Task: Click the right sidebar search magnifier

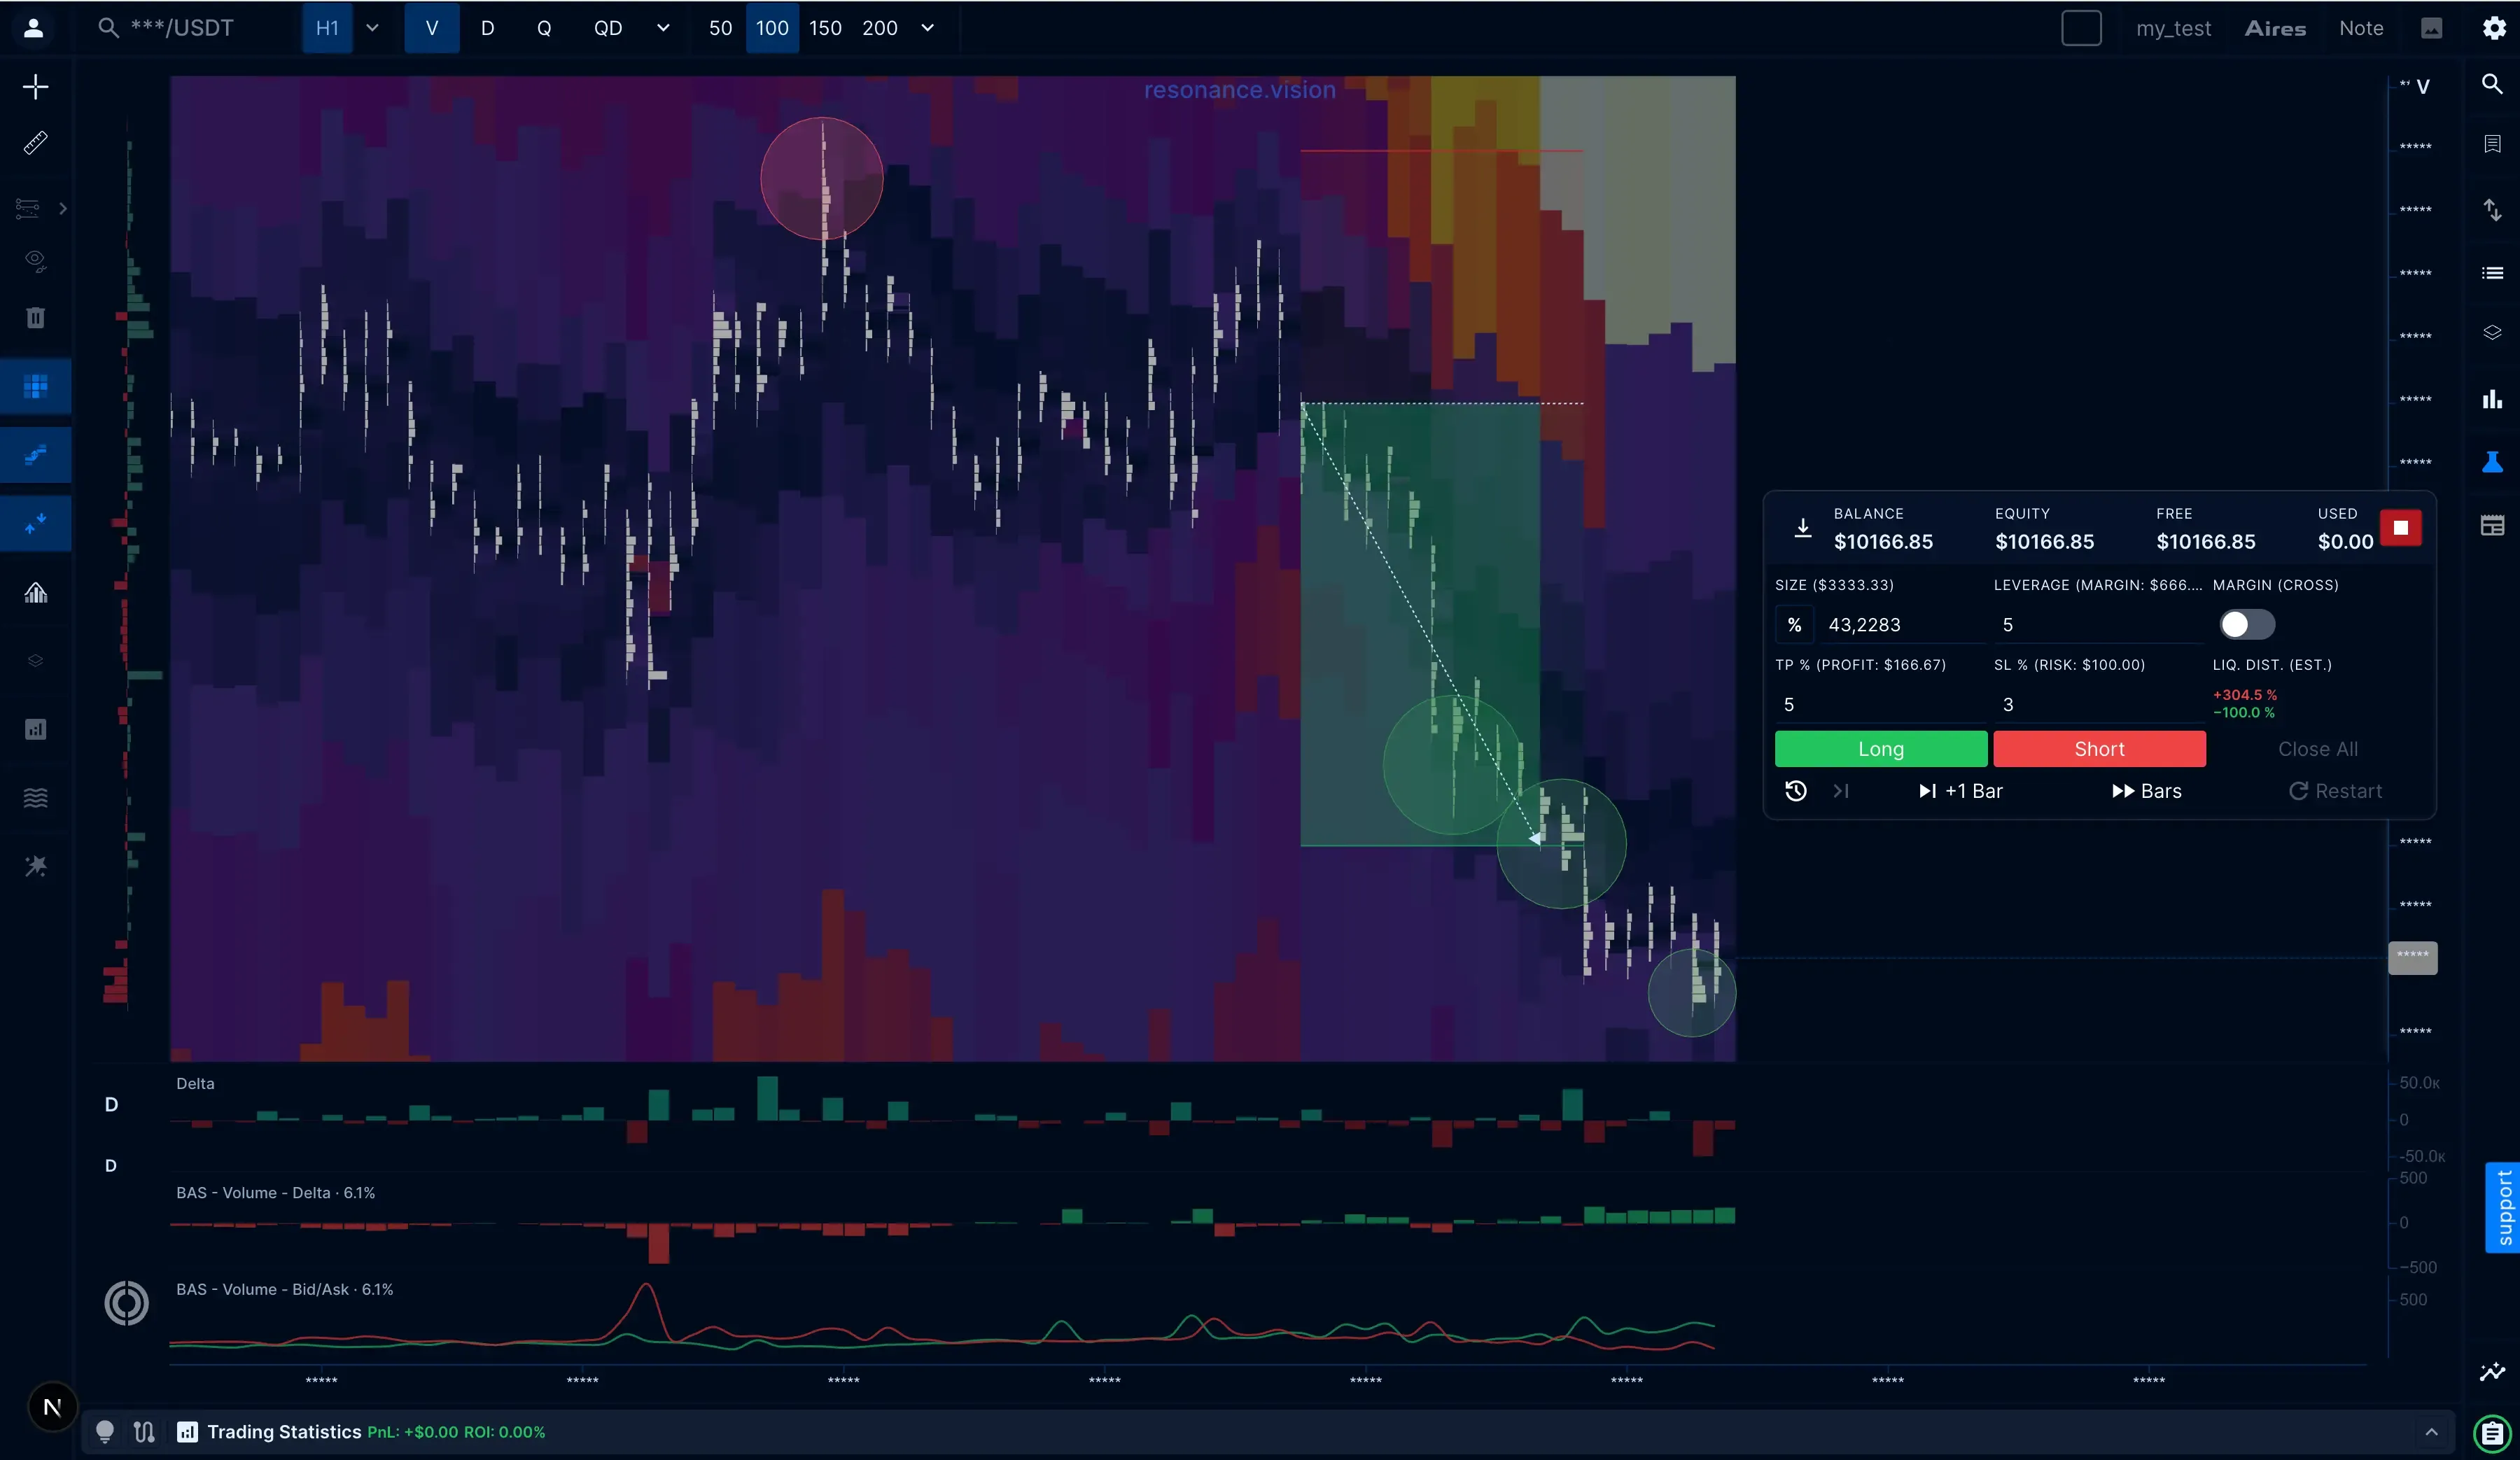Action: [x=2492, y=84]
